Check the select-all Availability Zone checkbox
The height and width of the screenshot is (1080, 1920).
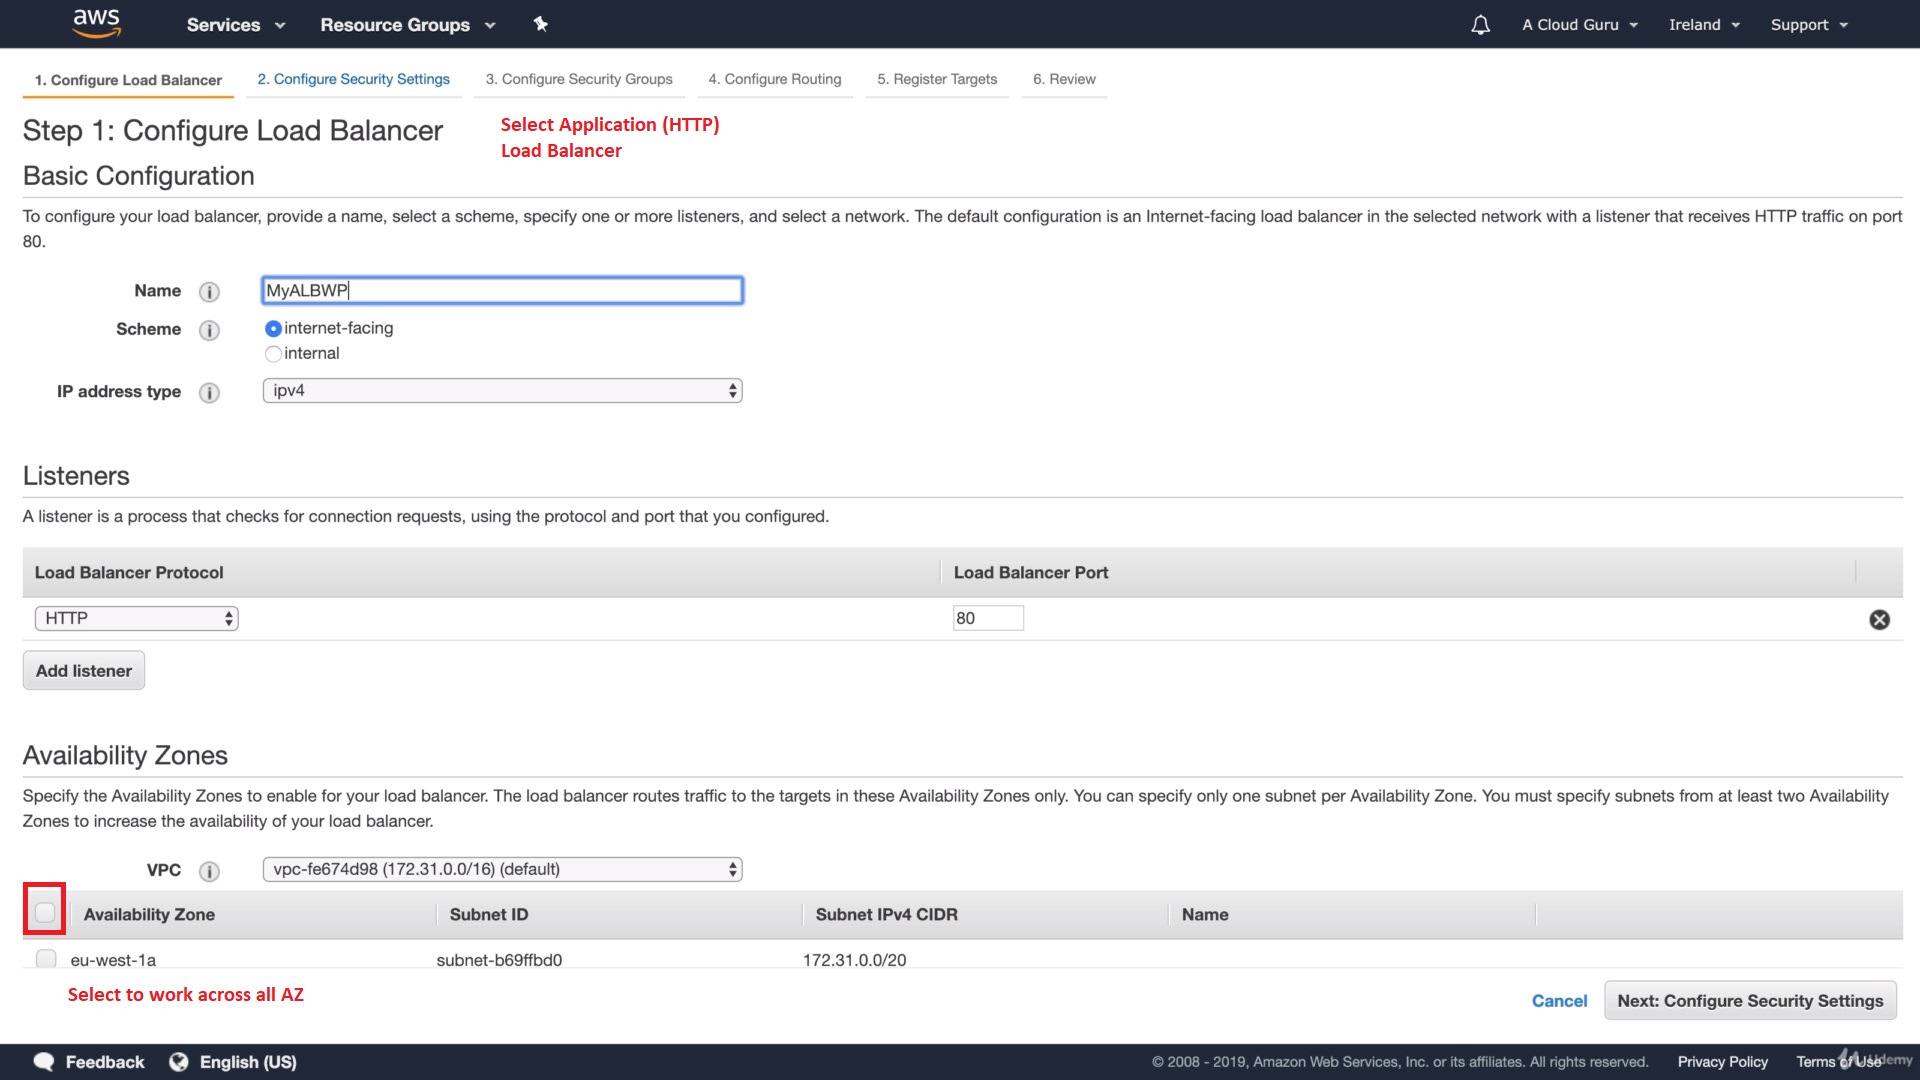pos(45,912)
